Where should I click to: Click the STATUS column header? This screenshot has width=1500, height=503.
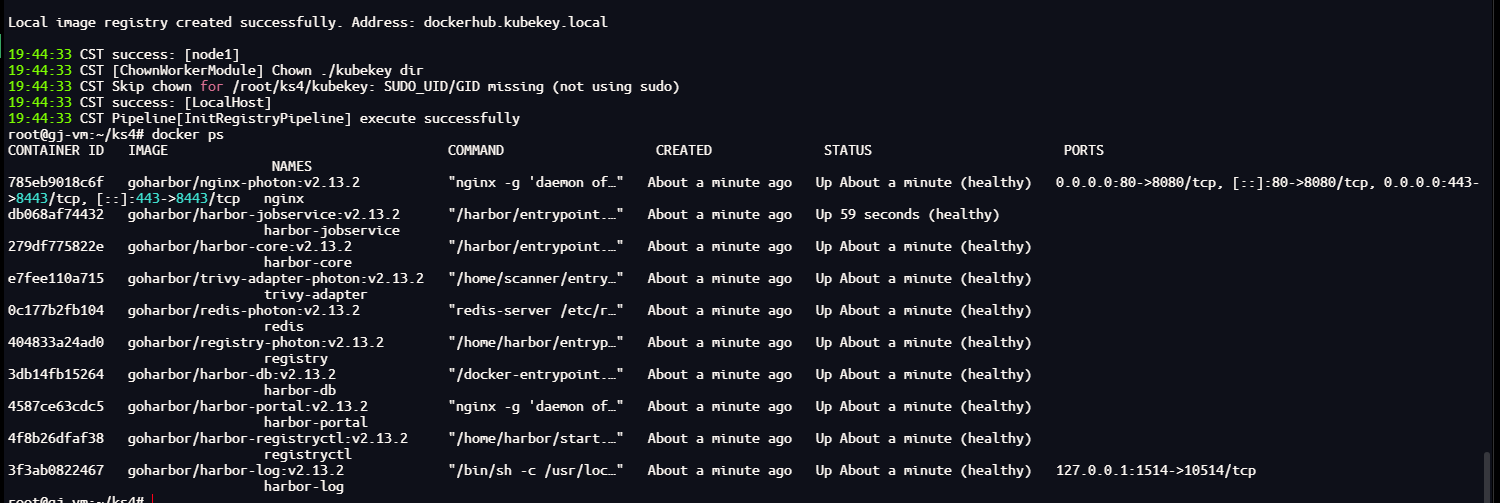tap(848, 150)
